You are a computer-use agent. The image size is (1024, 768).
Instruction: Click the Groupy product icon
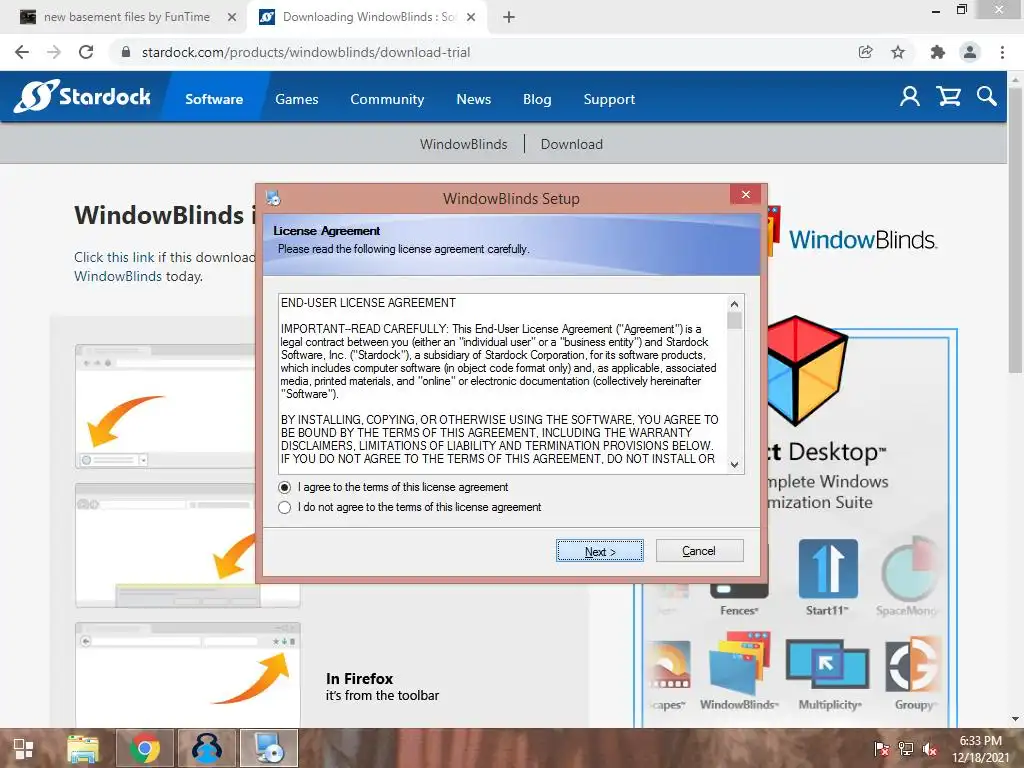pyautogui.click(x=913, y=664)
